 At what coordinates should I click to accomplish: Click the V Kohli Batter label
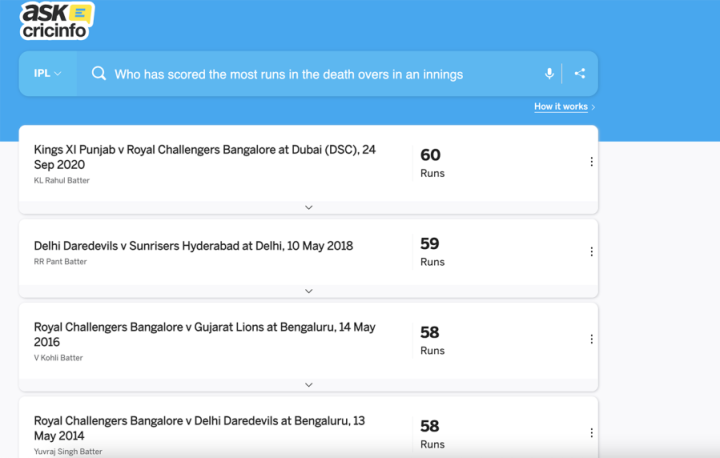coord(58,358)
